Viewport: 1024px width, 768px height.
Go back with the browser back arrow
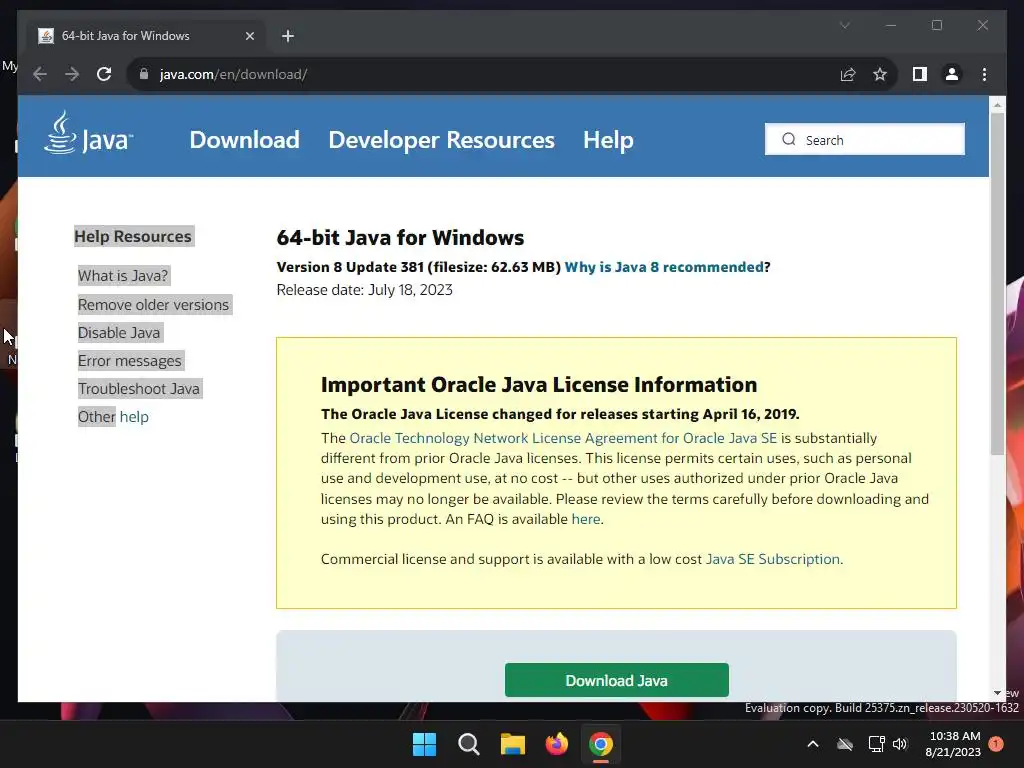(40, 74)
